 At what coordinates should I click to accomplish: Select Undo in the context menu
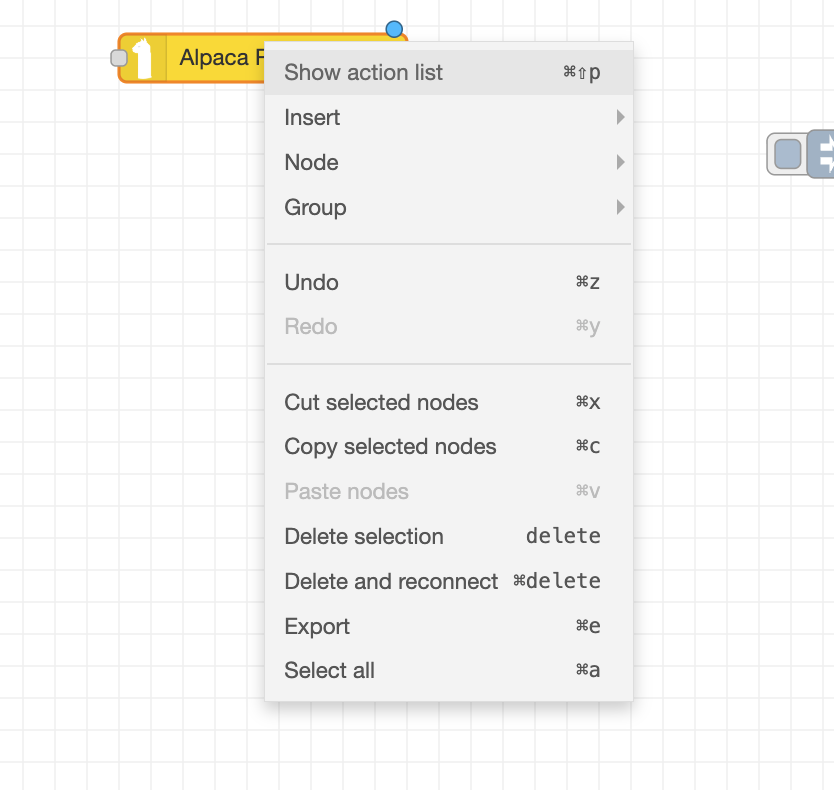pyautogui.click(x=311, y=282)
